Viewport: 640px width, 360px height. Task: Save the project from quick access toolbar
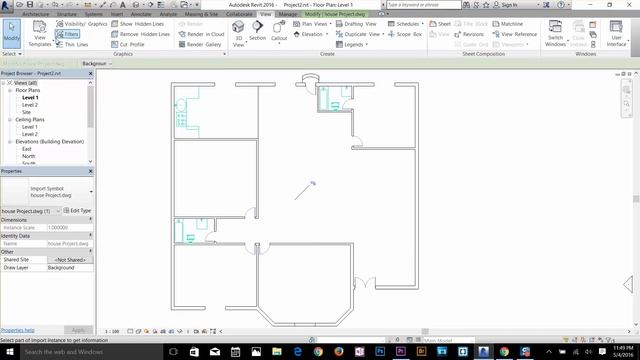[30, 5]
